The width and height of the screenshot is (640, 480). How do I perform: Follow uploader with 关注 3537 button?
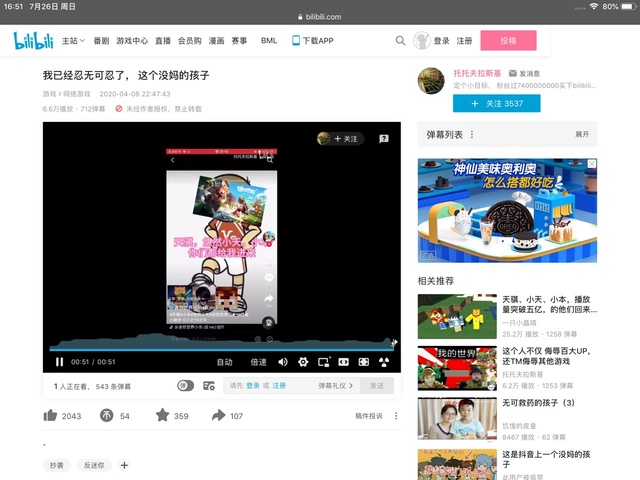click(496, 103)
